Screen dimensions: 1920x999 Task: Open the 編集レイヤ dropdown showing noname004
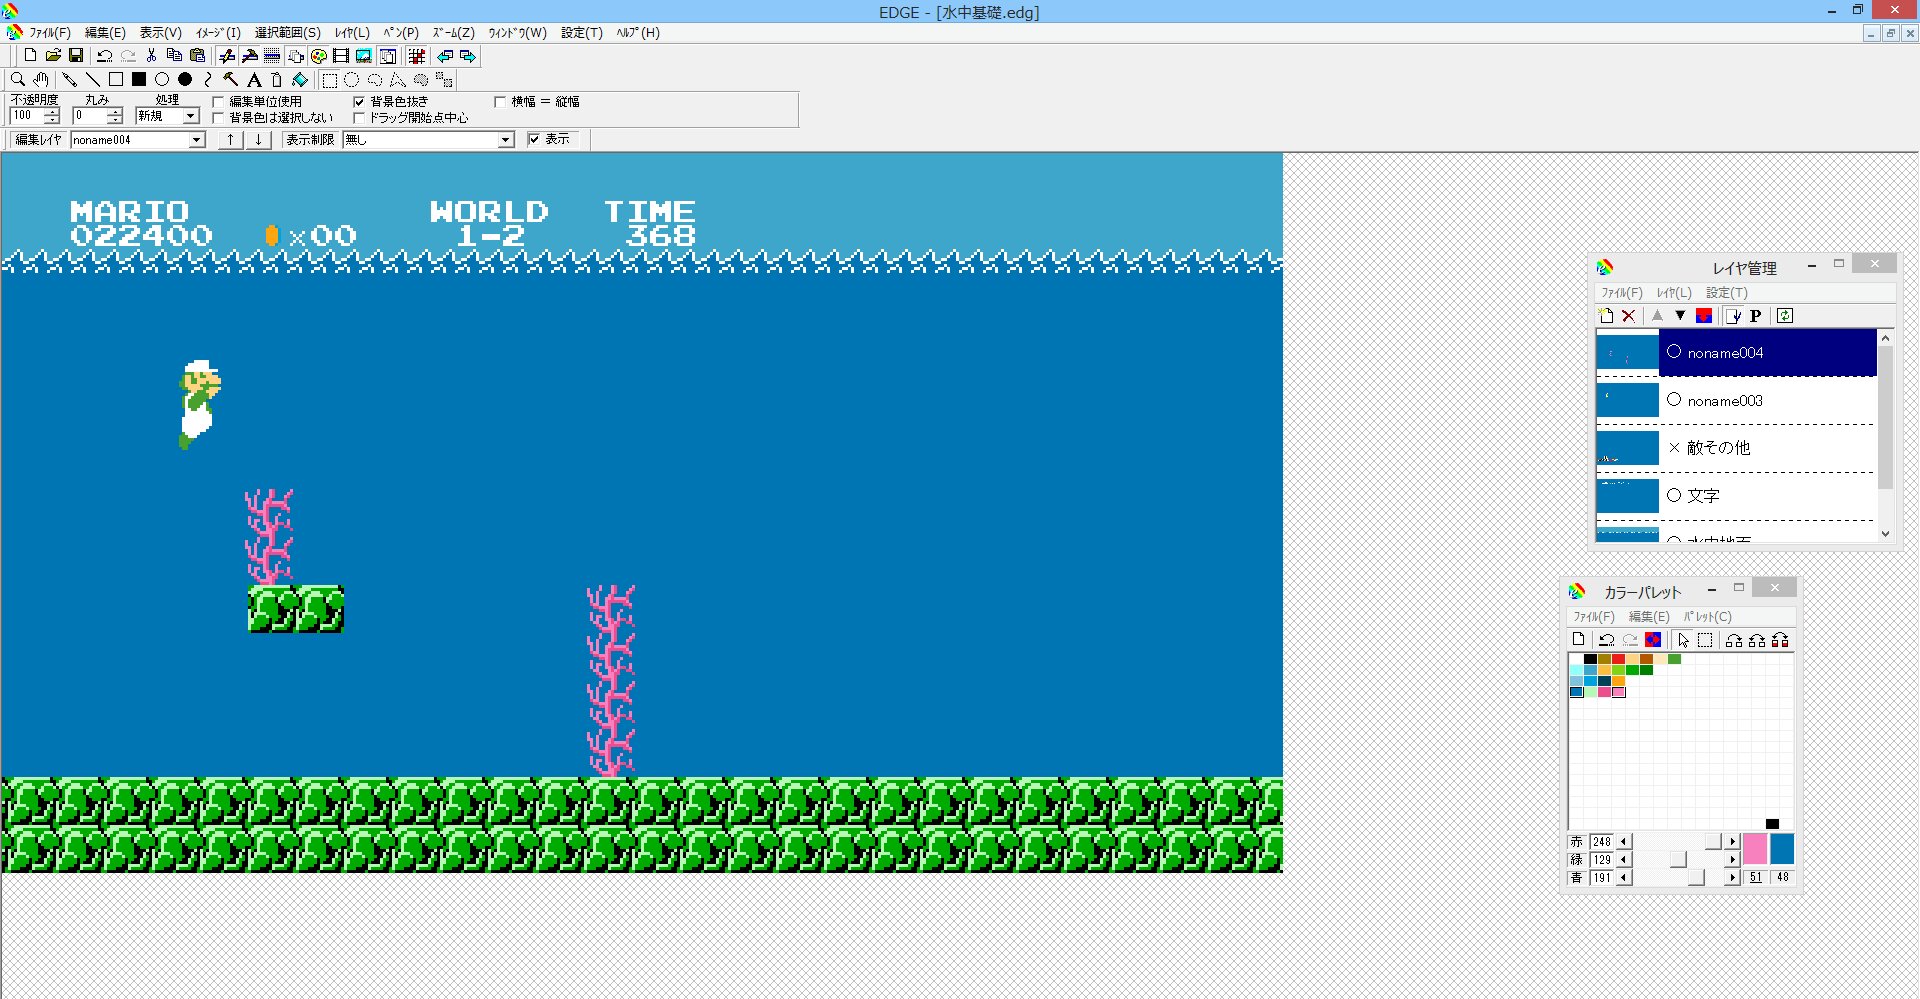[197, 140]
